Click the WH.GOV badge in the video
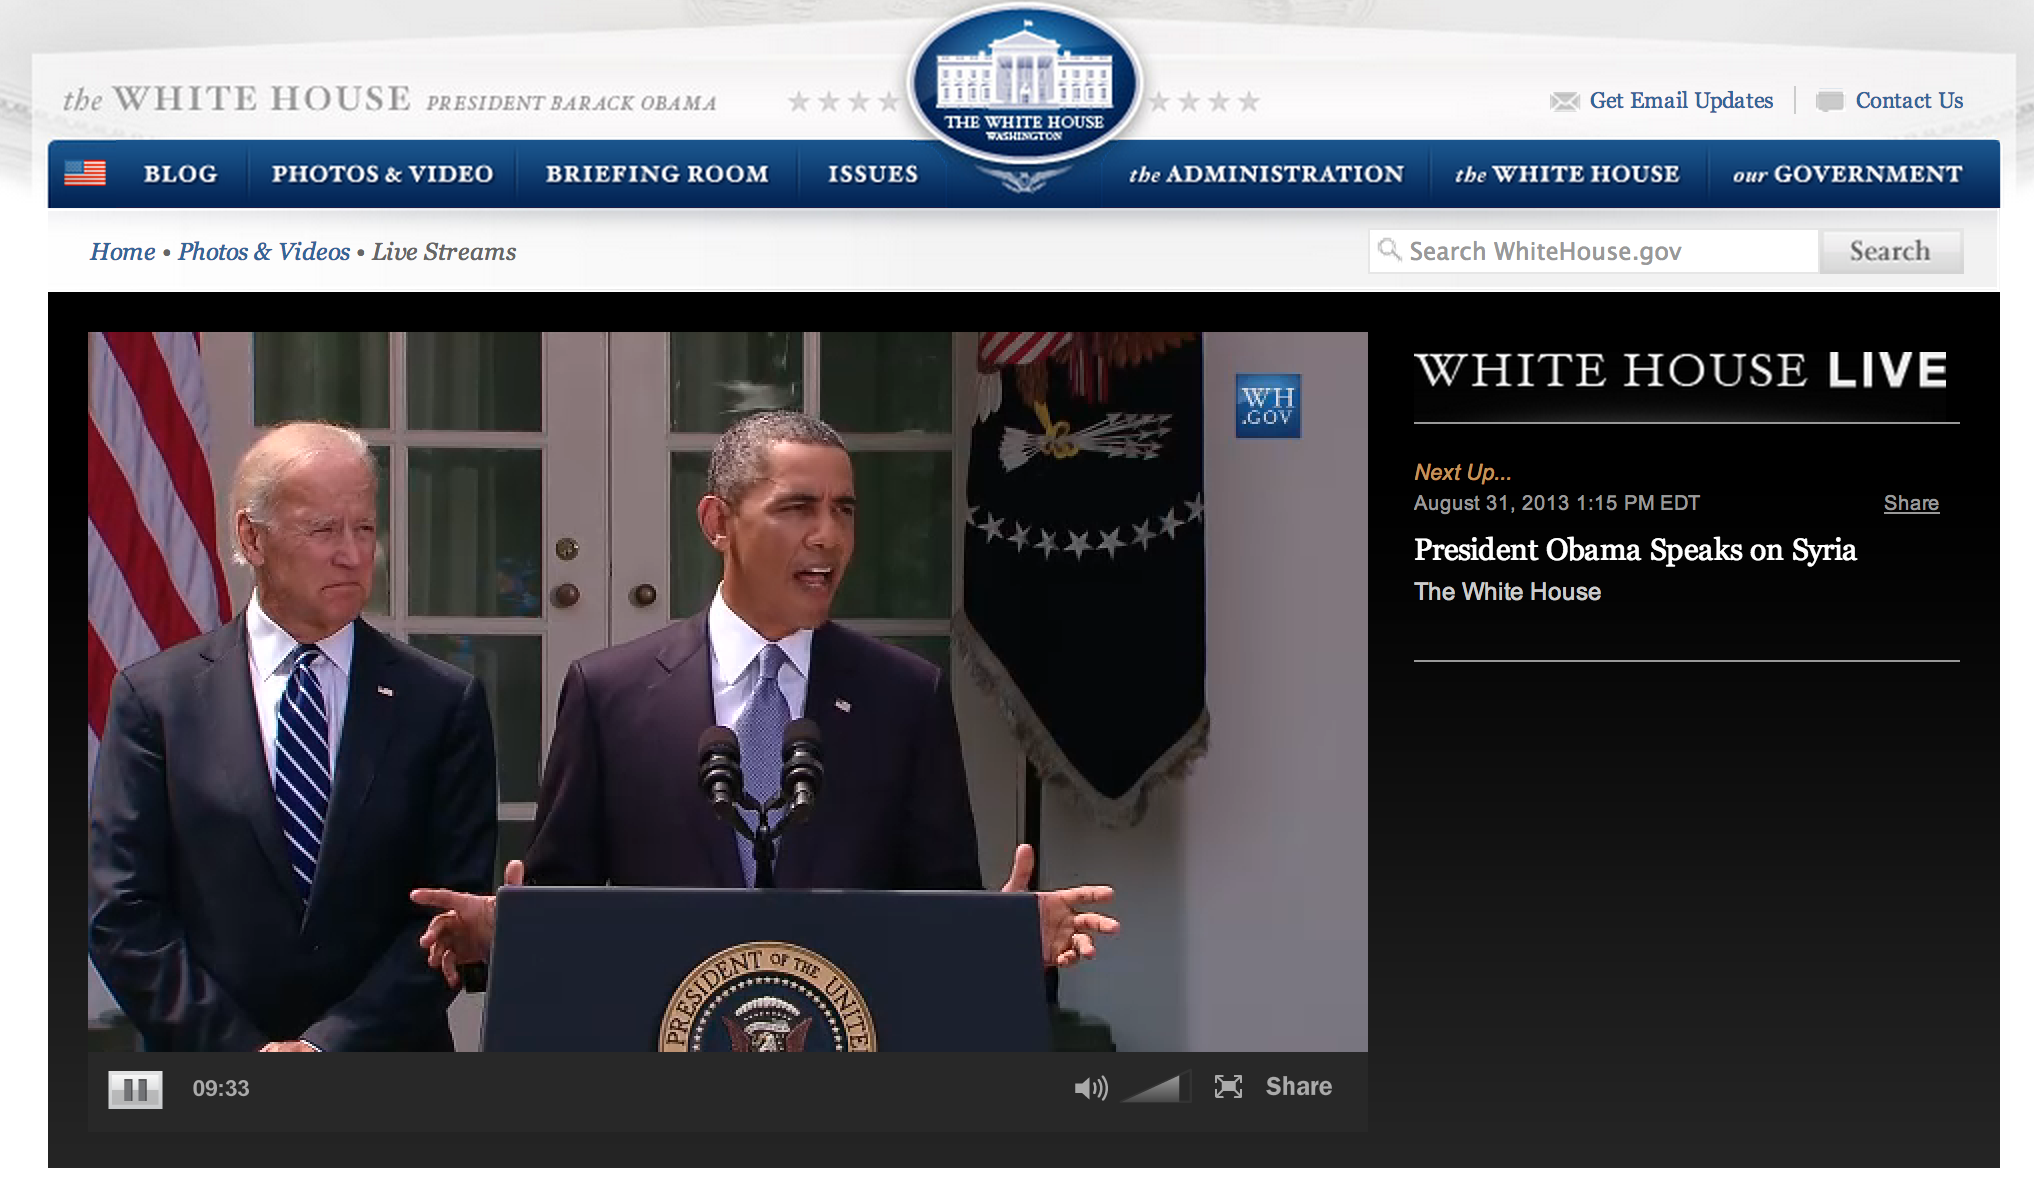The height and width of the screenshot is (1204, 2034). [1268, 406]
